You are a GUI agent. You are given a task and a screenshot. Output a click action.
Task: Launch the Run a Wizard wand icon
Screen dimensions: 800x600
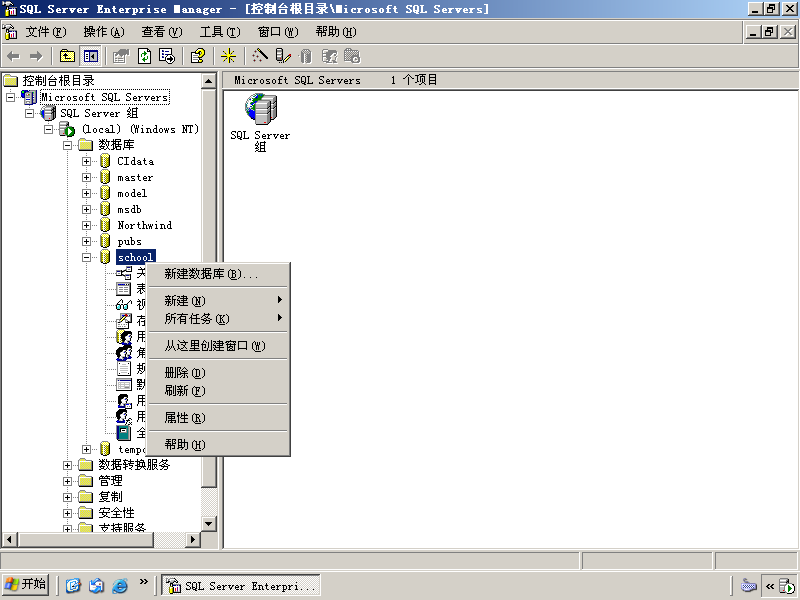[260, 56]
